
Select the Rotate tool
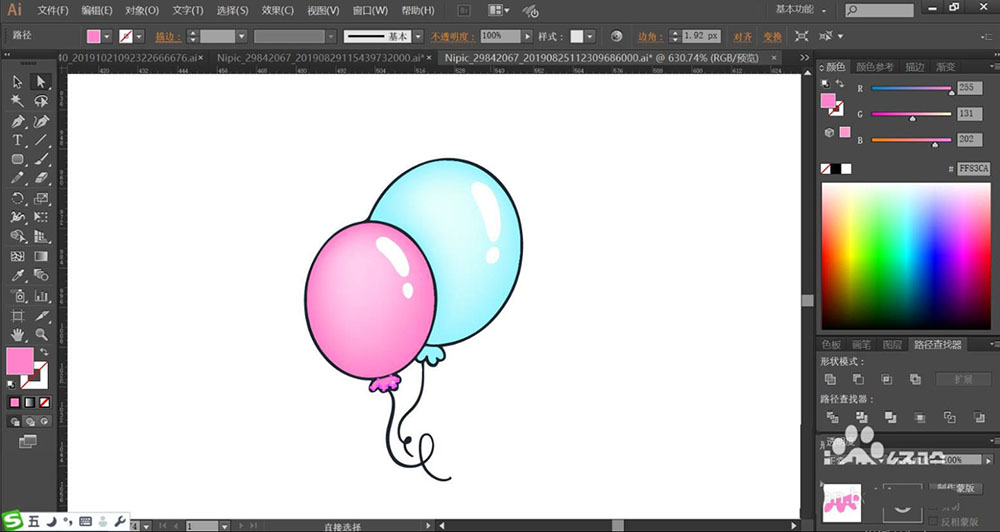(x=17, y=198)
